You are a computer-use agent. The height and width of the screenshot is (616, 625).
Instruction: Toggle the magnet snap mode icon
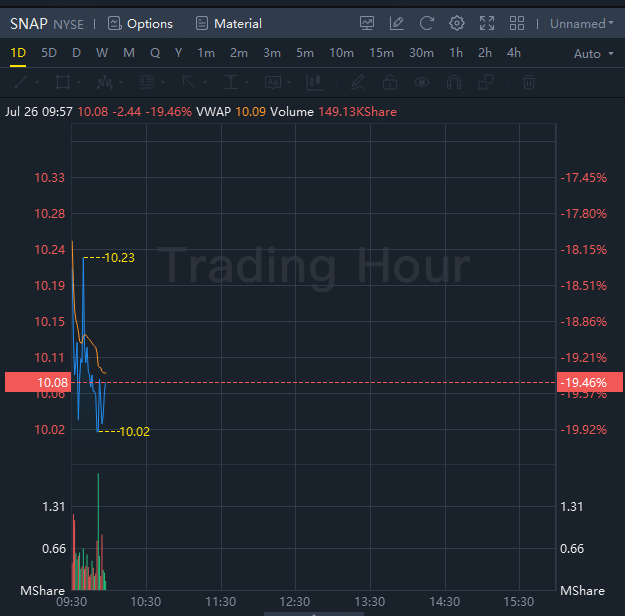(x=454, y=82)
